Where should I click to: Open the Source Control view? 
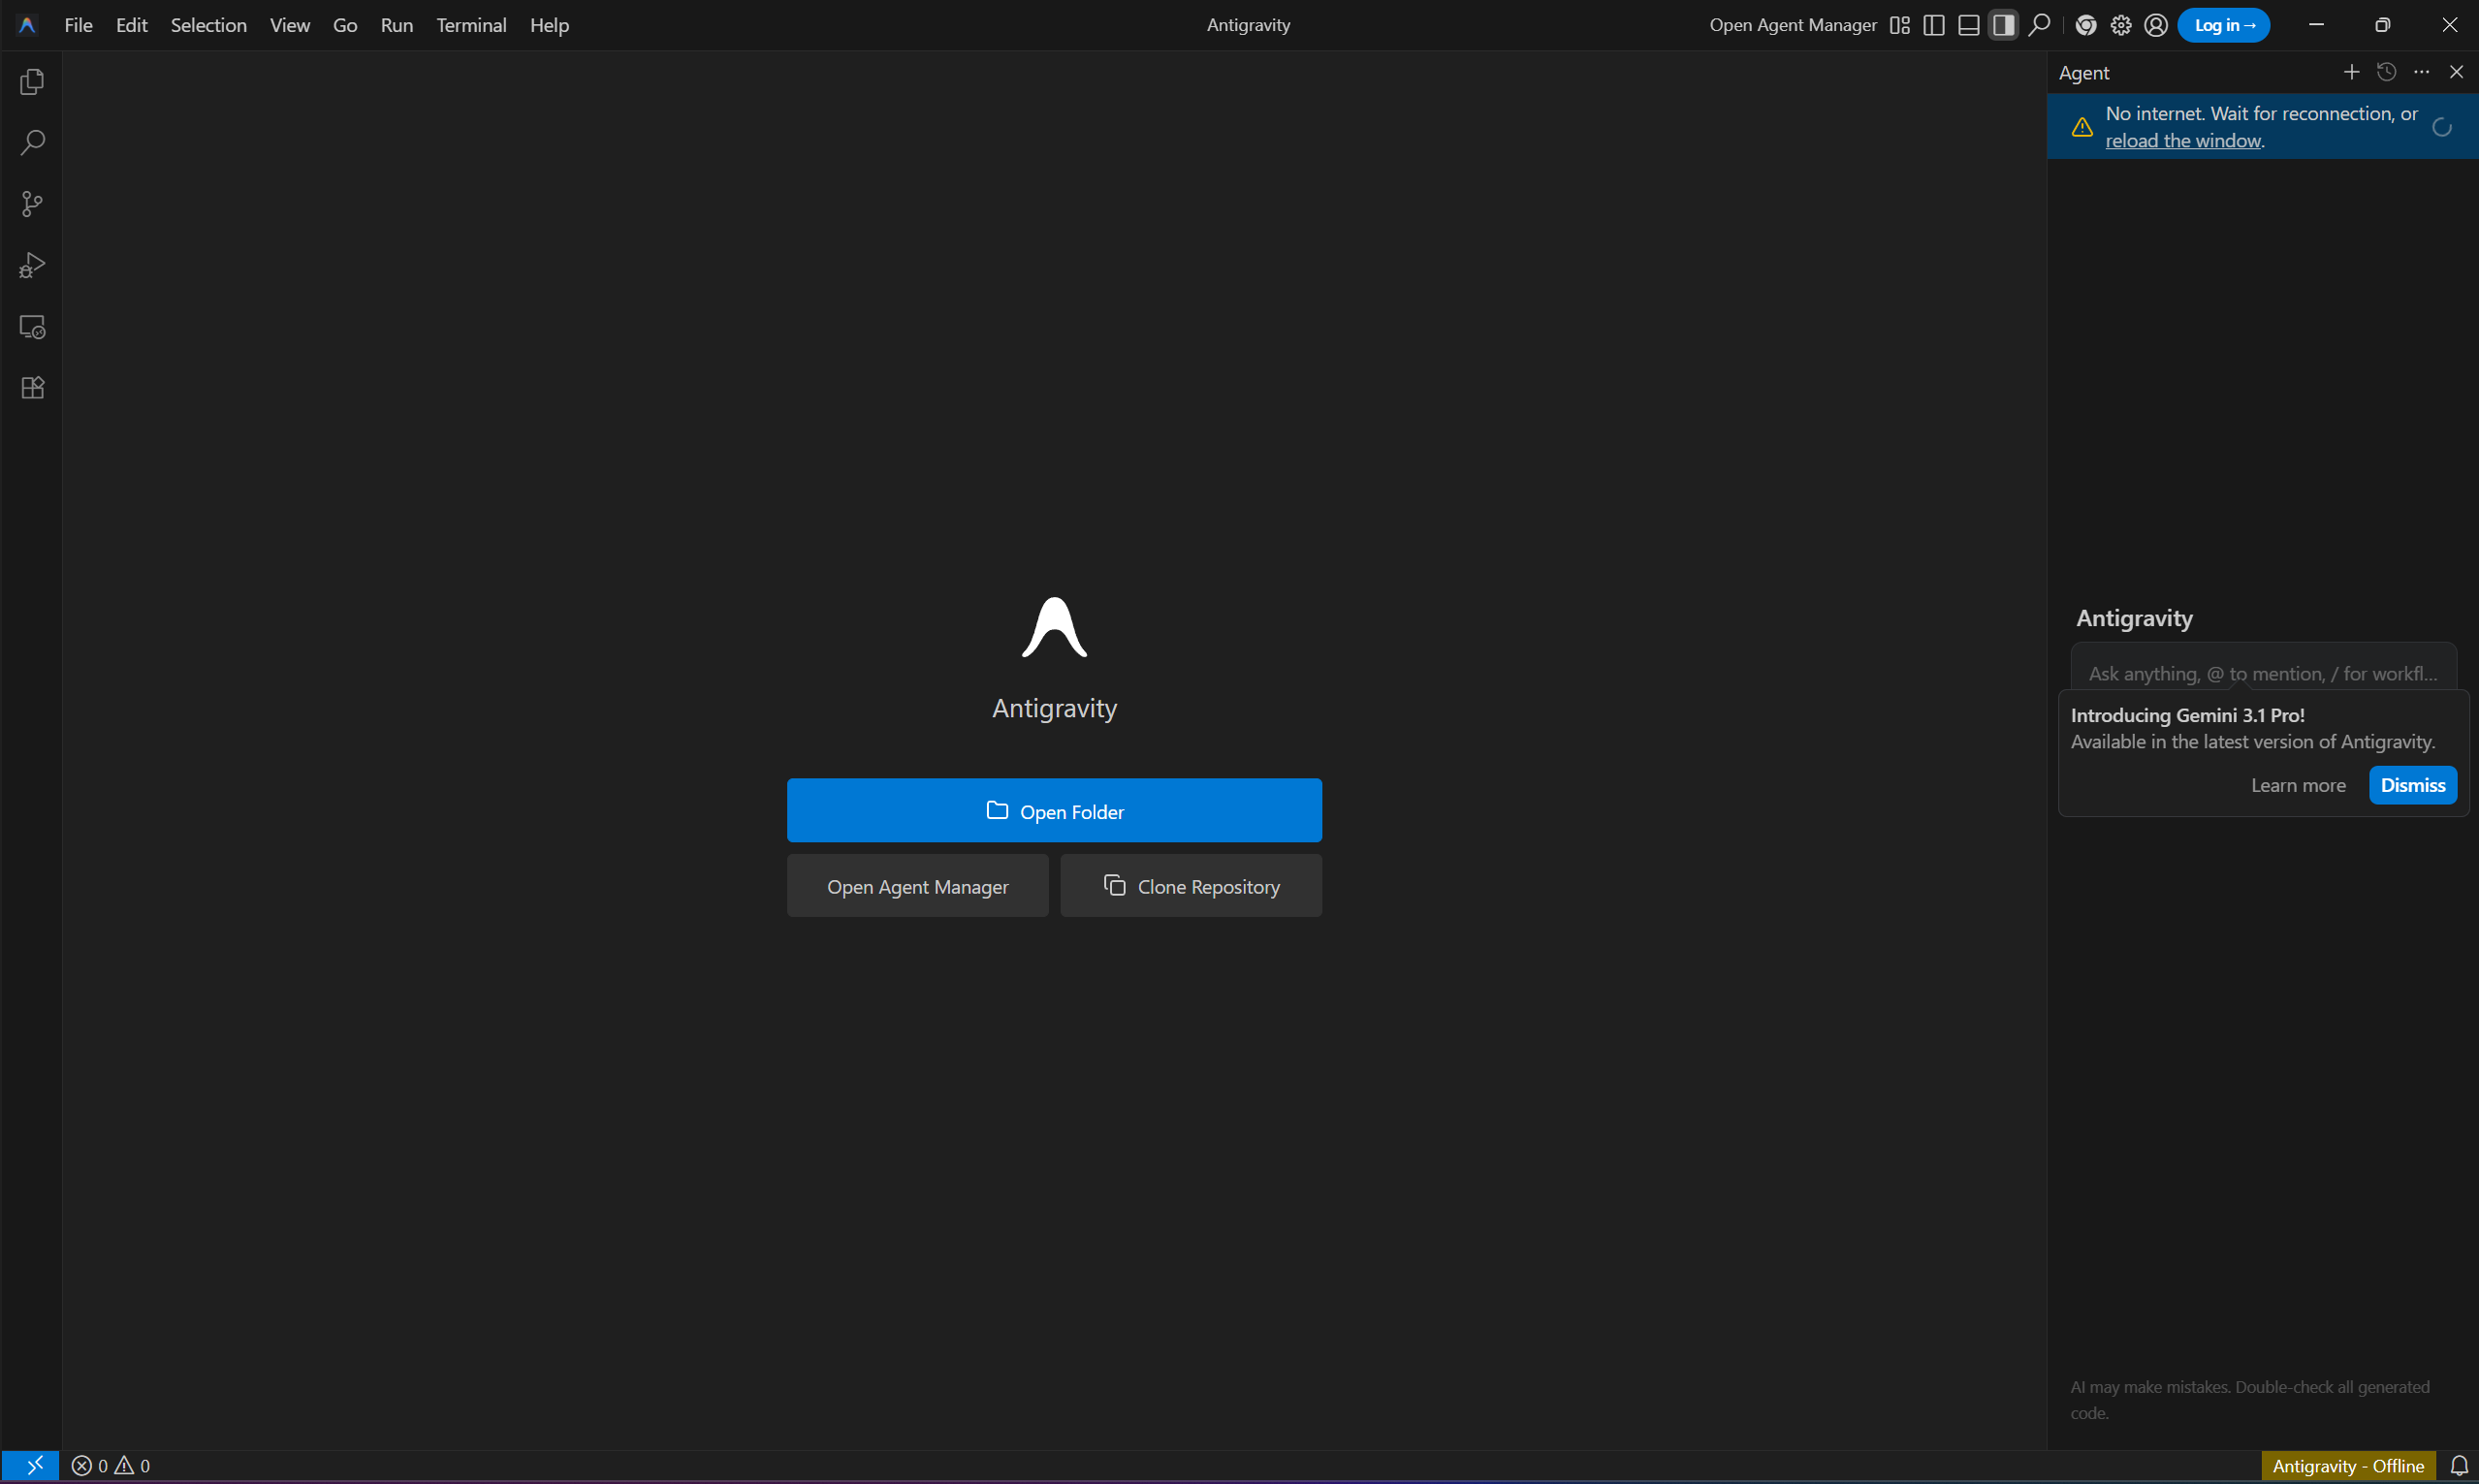(x=32, y=204)
